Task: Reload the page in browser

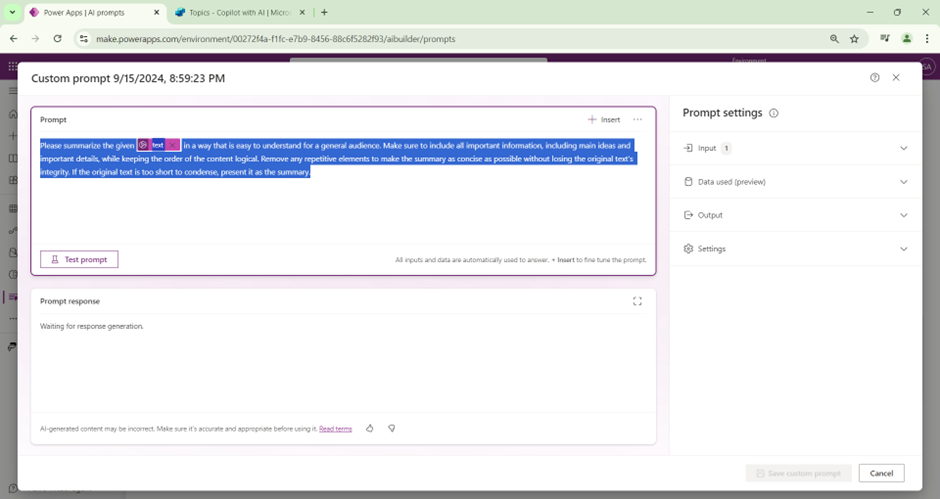Action: 57,38
